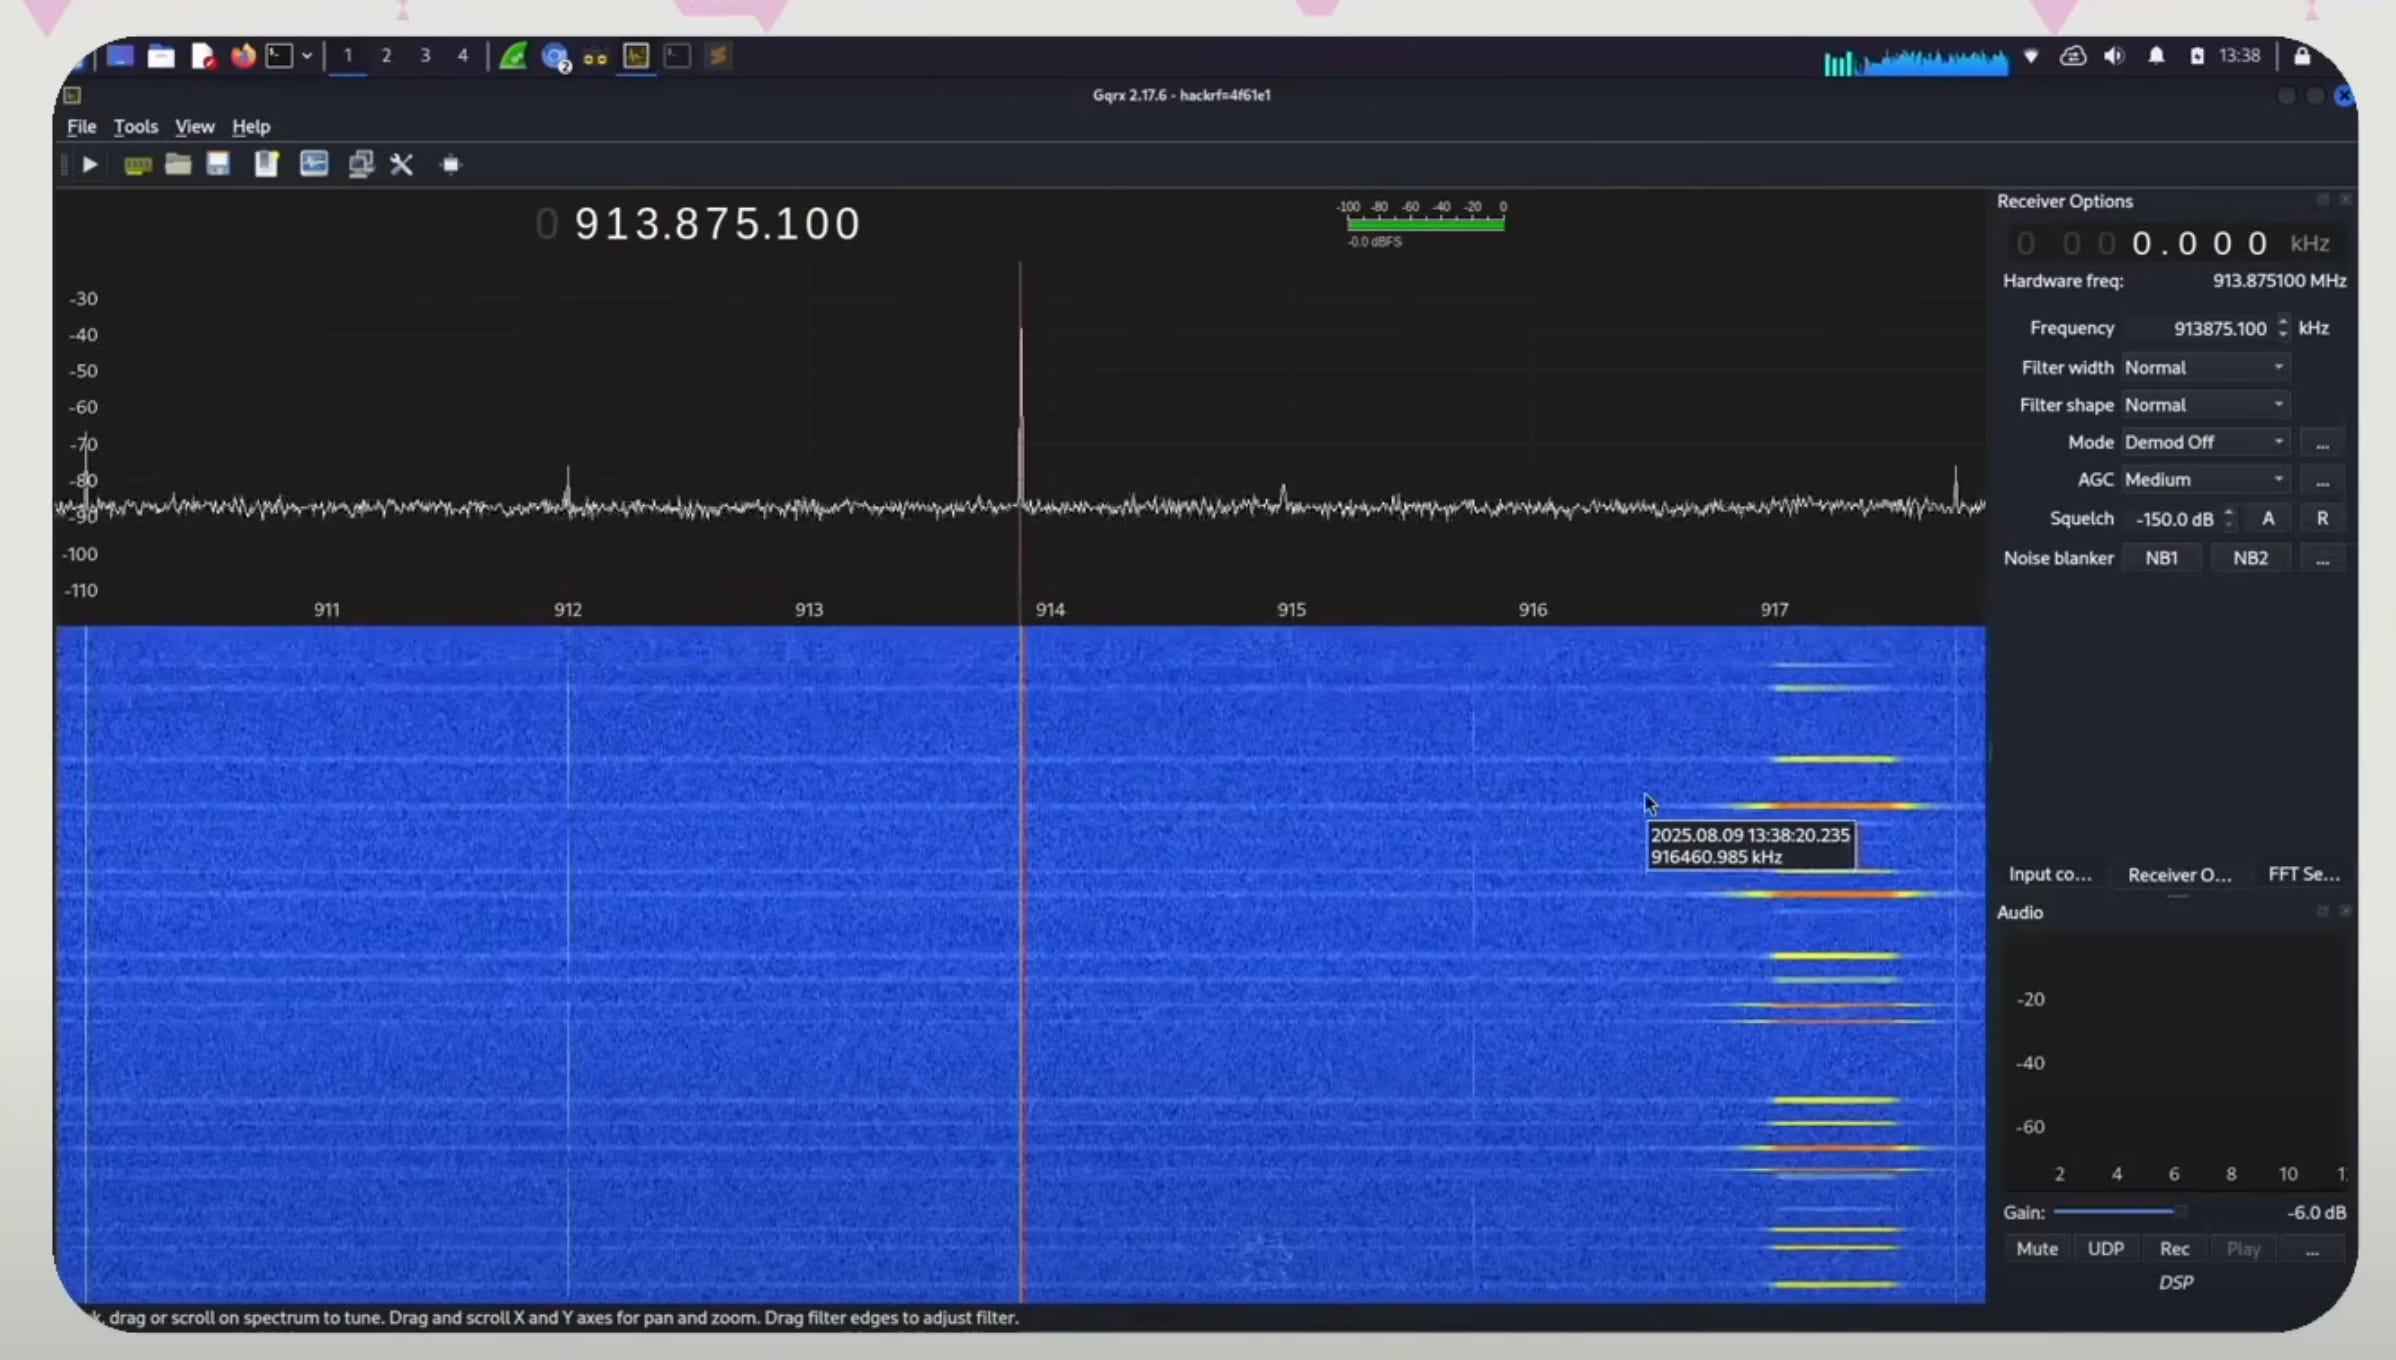Open the AGC dropdown set to Medium

[x=2204, y=480]
